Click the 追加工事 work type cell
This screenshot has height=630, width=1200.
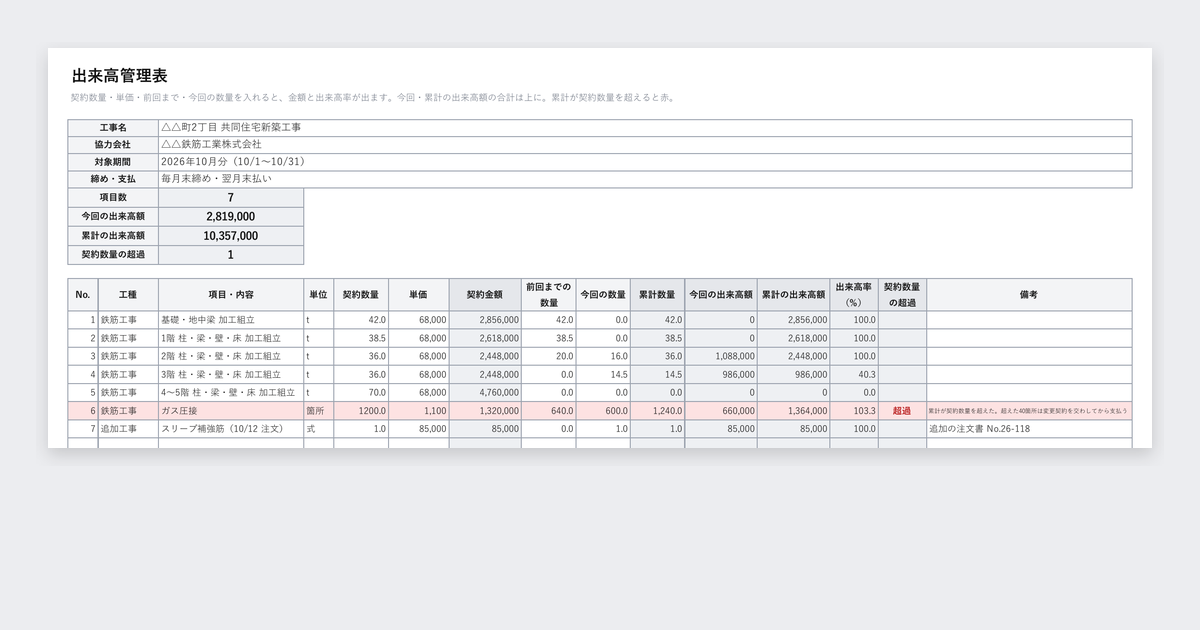click(x=128, y=429)
